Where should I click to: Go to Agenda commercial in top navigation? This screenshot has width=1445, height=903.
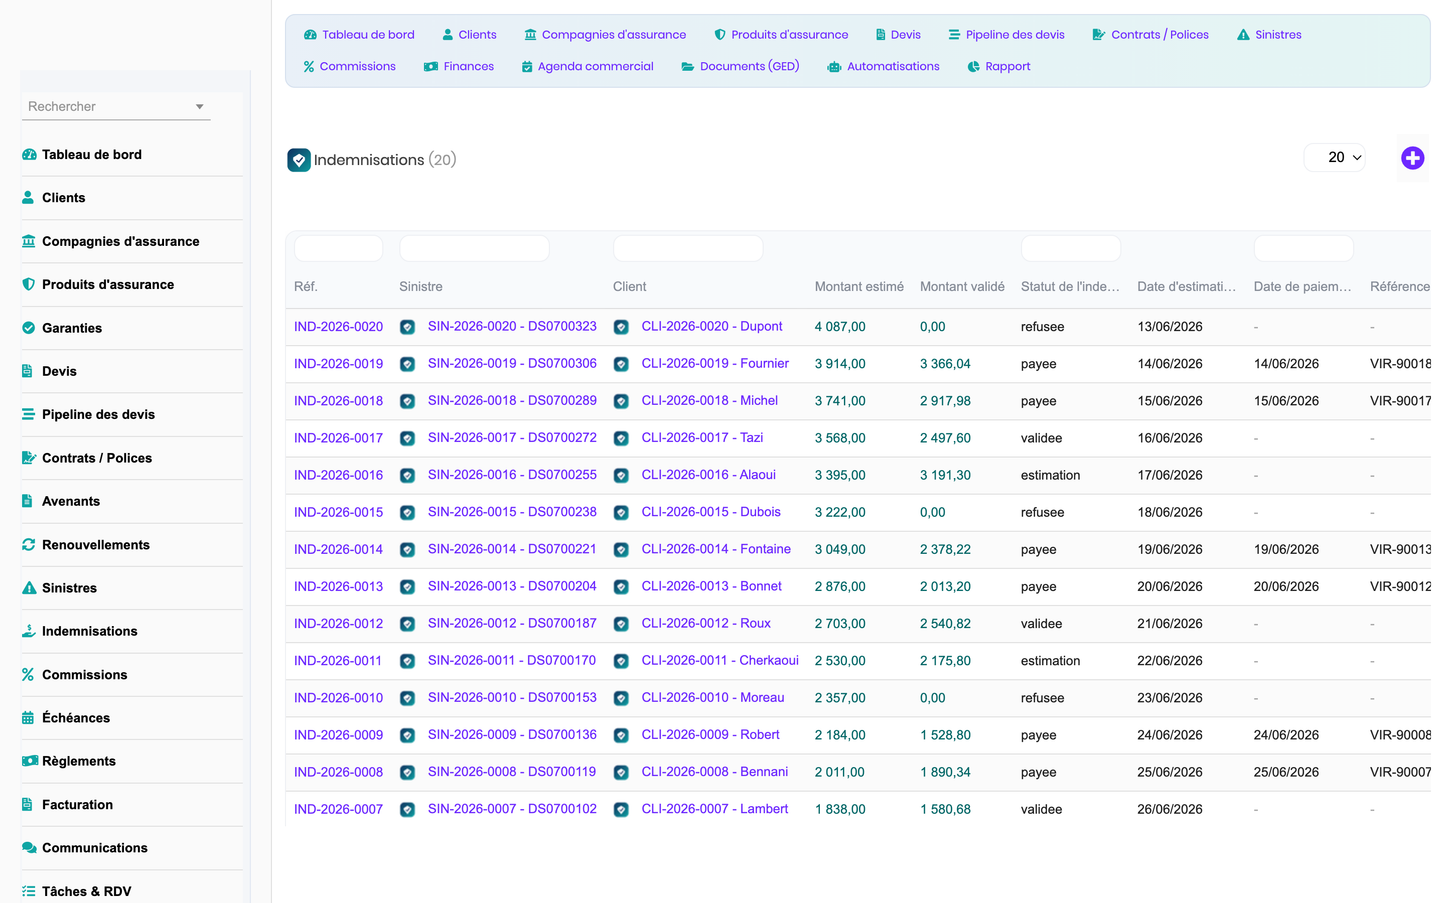(x=587, y=67)
